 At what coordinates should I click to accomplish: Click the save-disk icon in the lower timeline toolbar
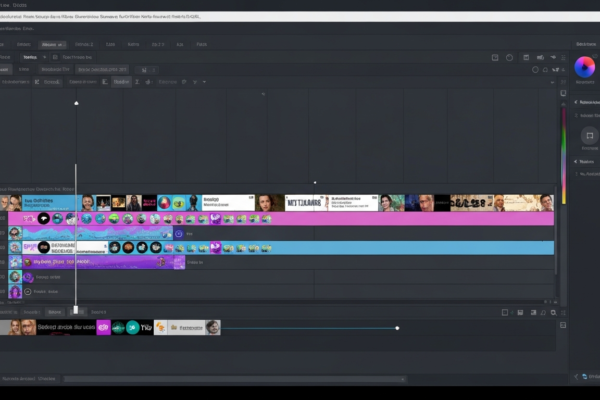520,313
